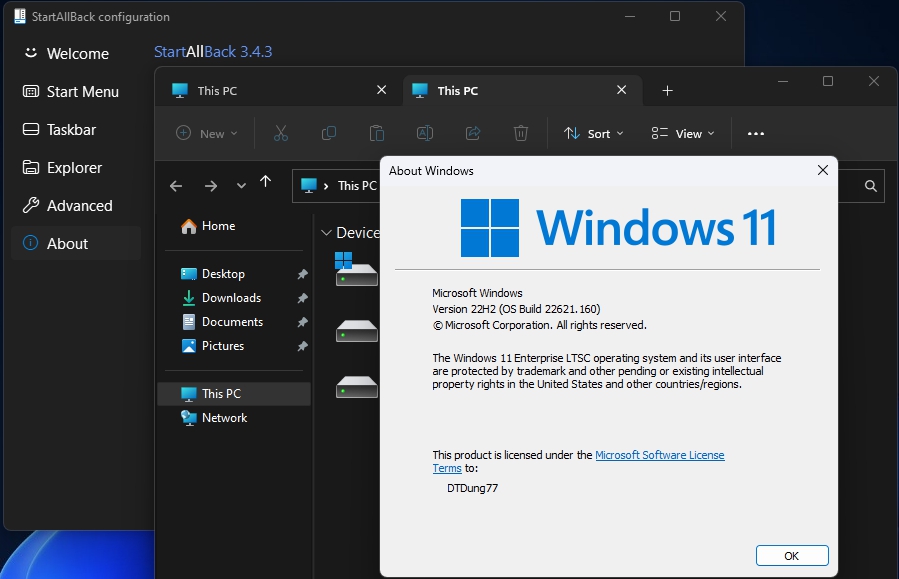Open Pictures in the navigation pane

(234, 346)
